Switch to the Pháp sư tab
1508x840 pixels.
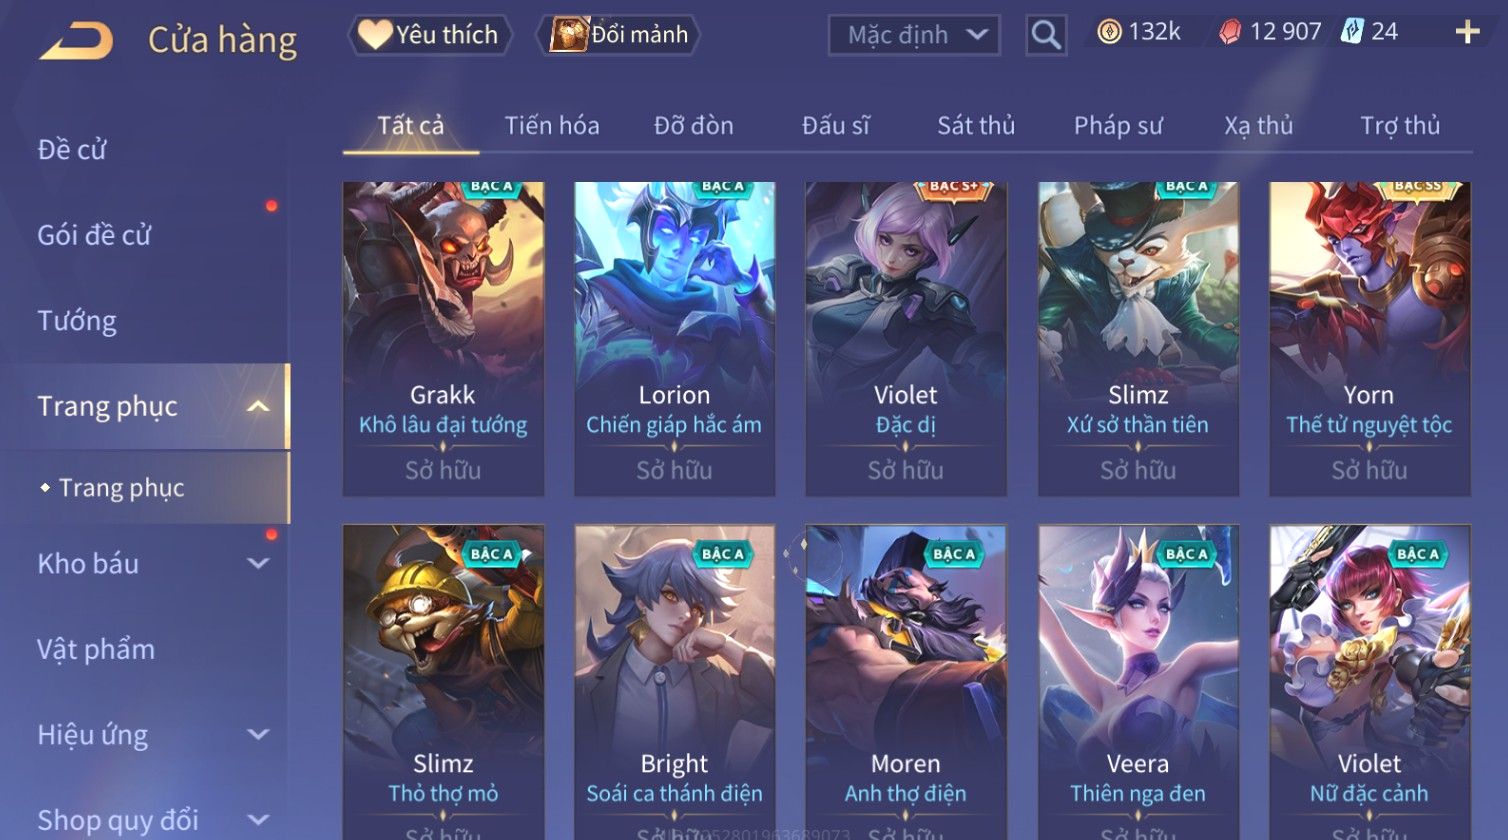(x=1118, y=125)
